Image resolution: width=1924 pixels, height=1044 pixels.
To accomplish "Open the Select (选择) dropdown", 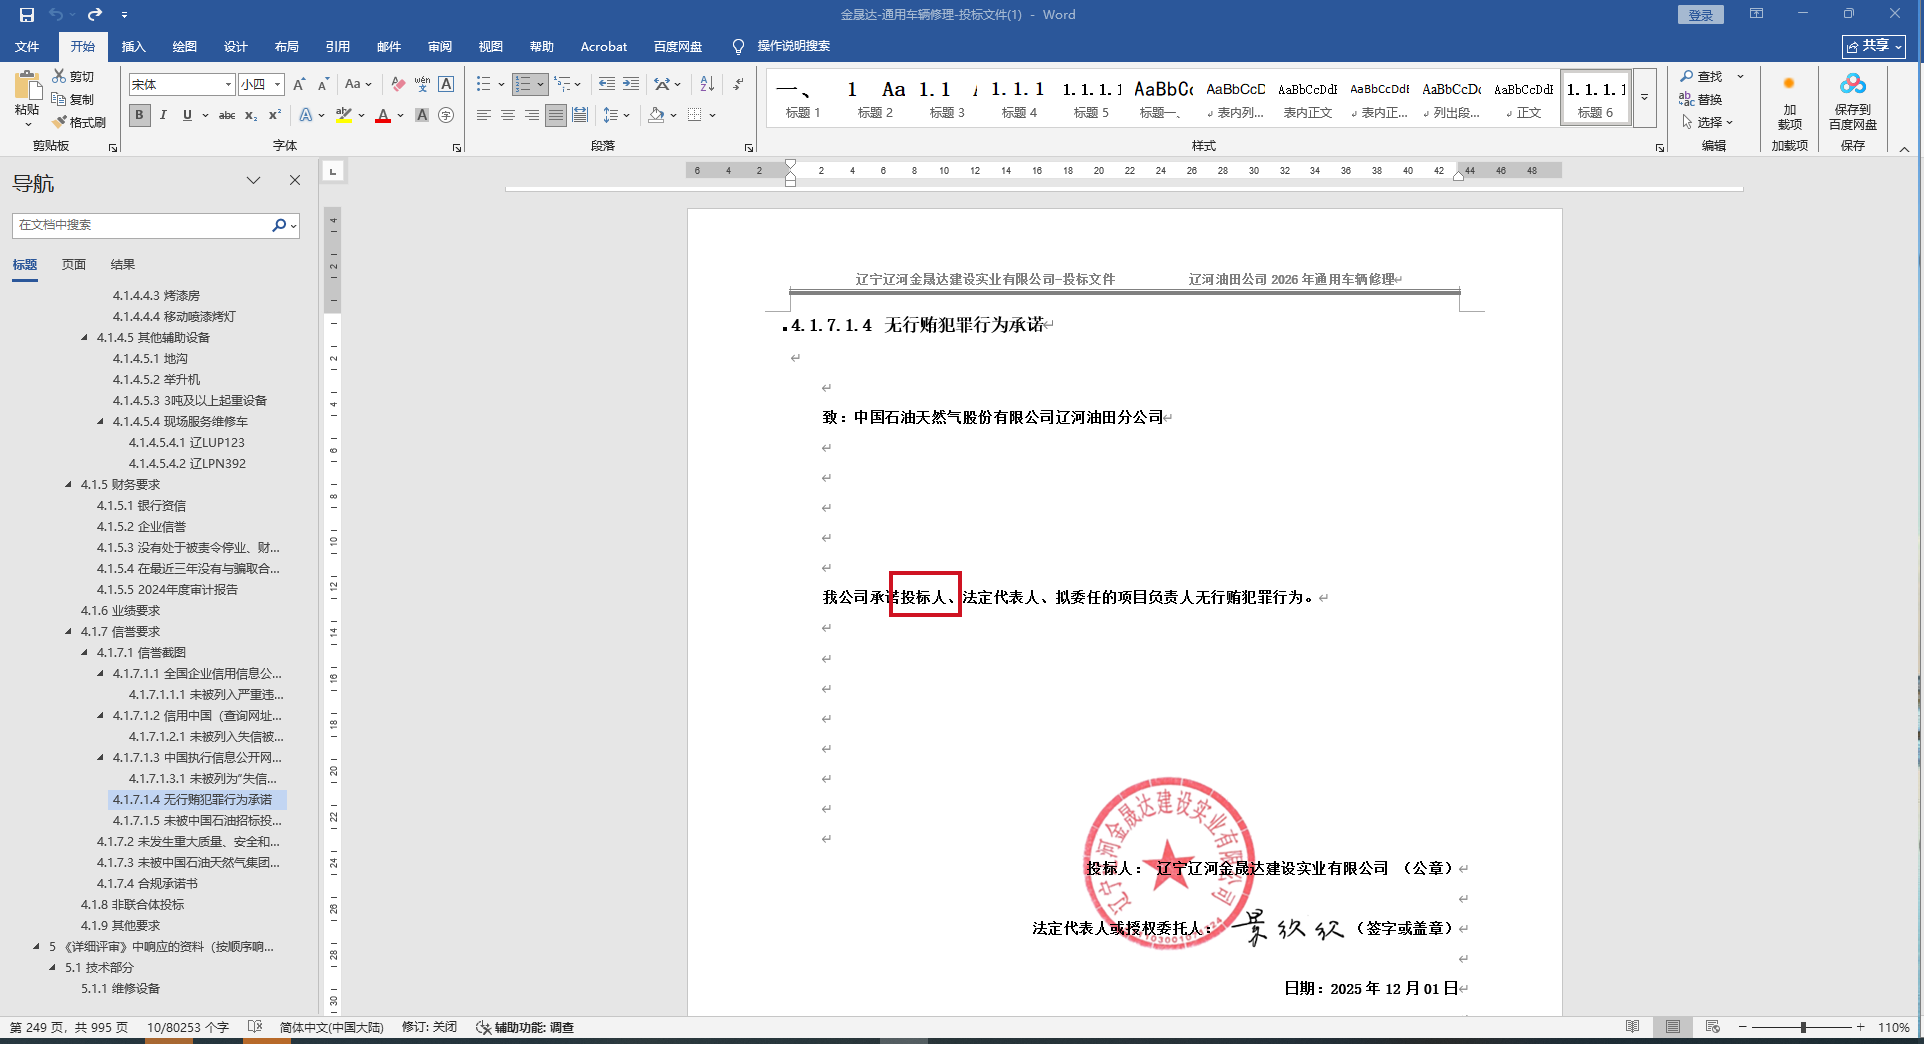I will (x=1707, y=122).
